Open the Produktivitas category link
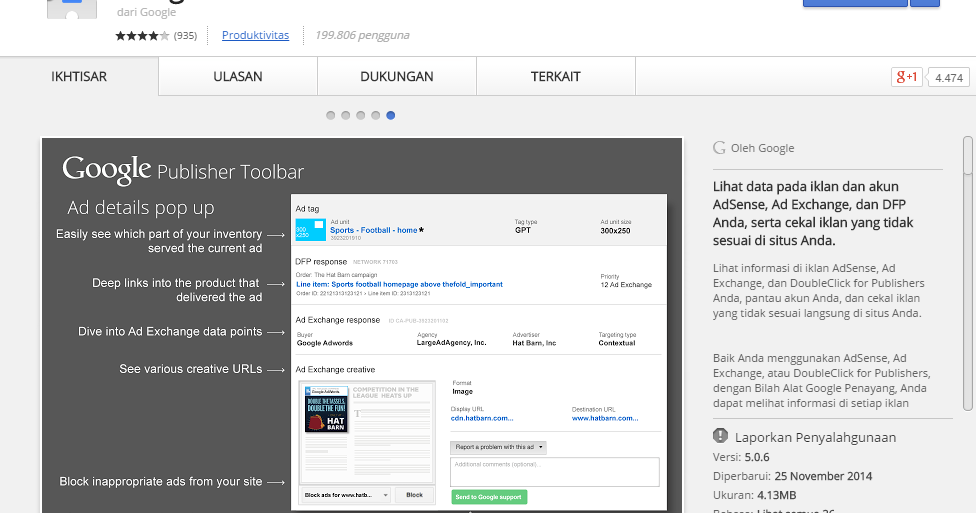The width and height of the screenshot is (976, 513). [255, 35]
